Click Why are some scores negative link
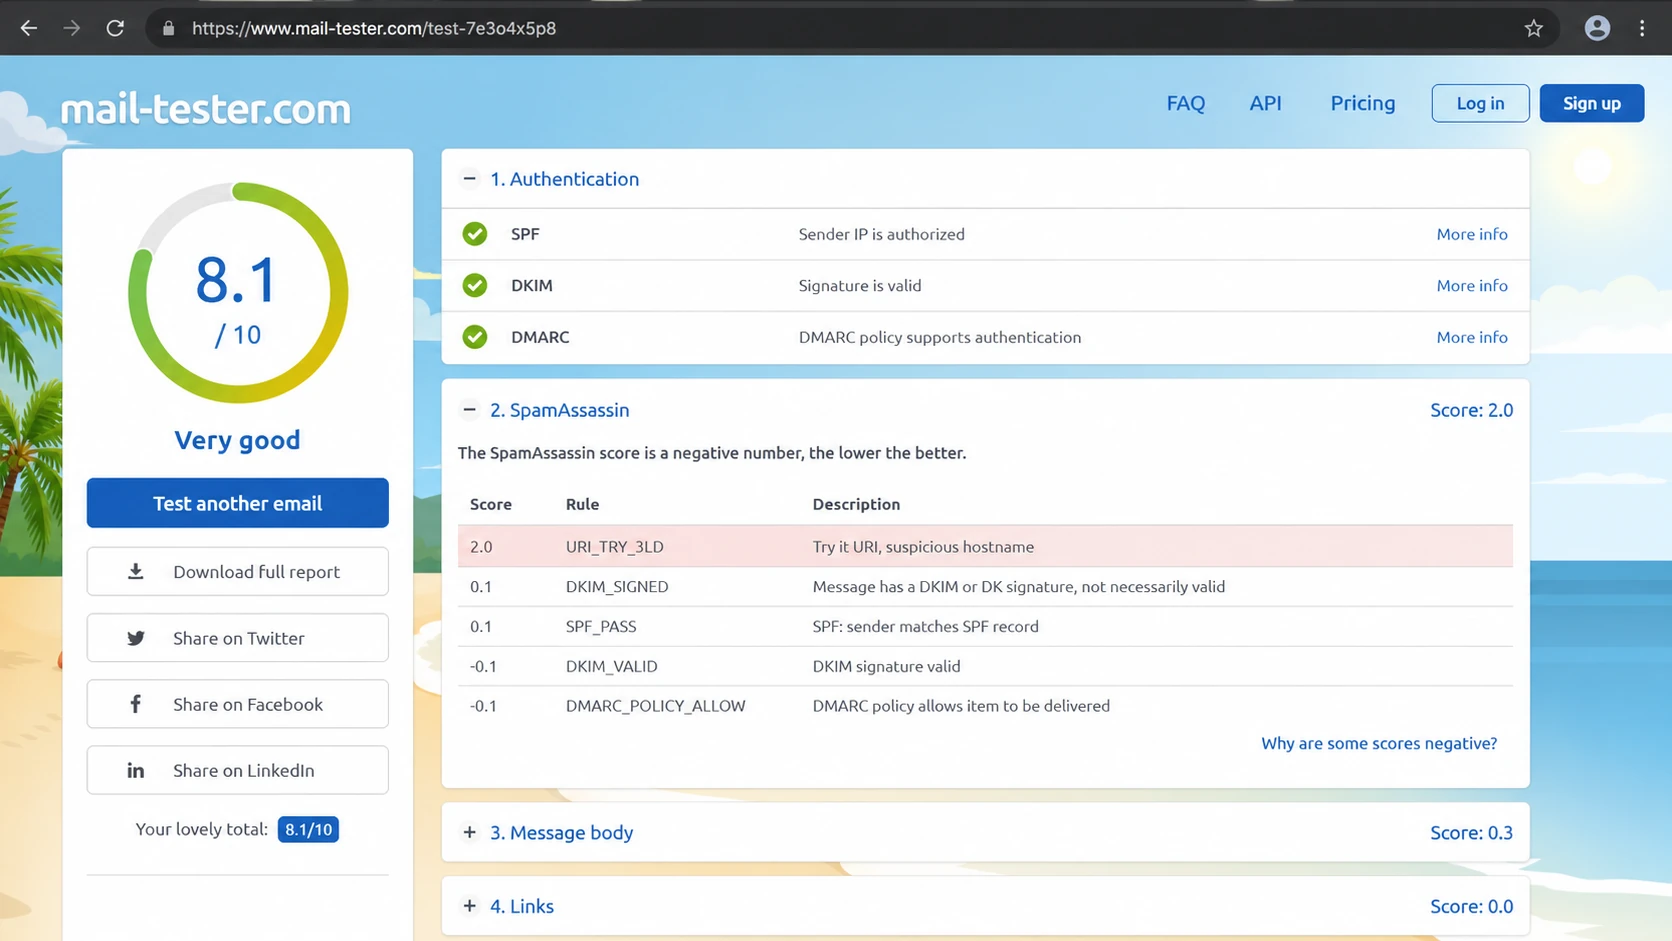Viewport: 1672px width, 941px height. (x=1378, y=743)
